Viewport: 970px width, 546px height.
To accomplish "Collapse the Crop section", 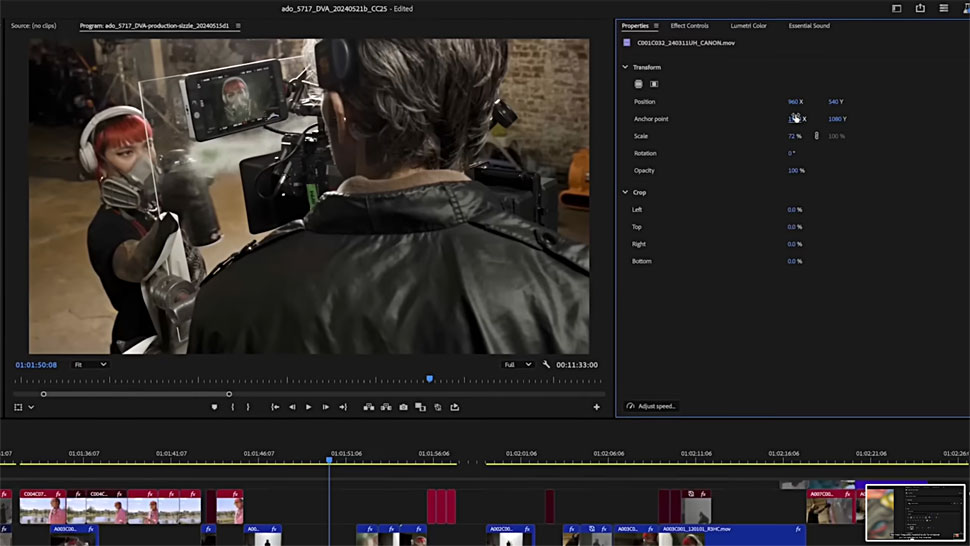I will 625,192.
